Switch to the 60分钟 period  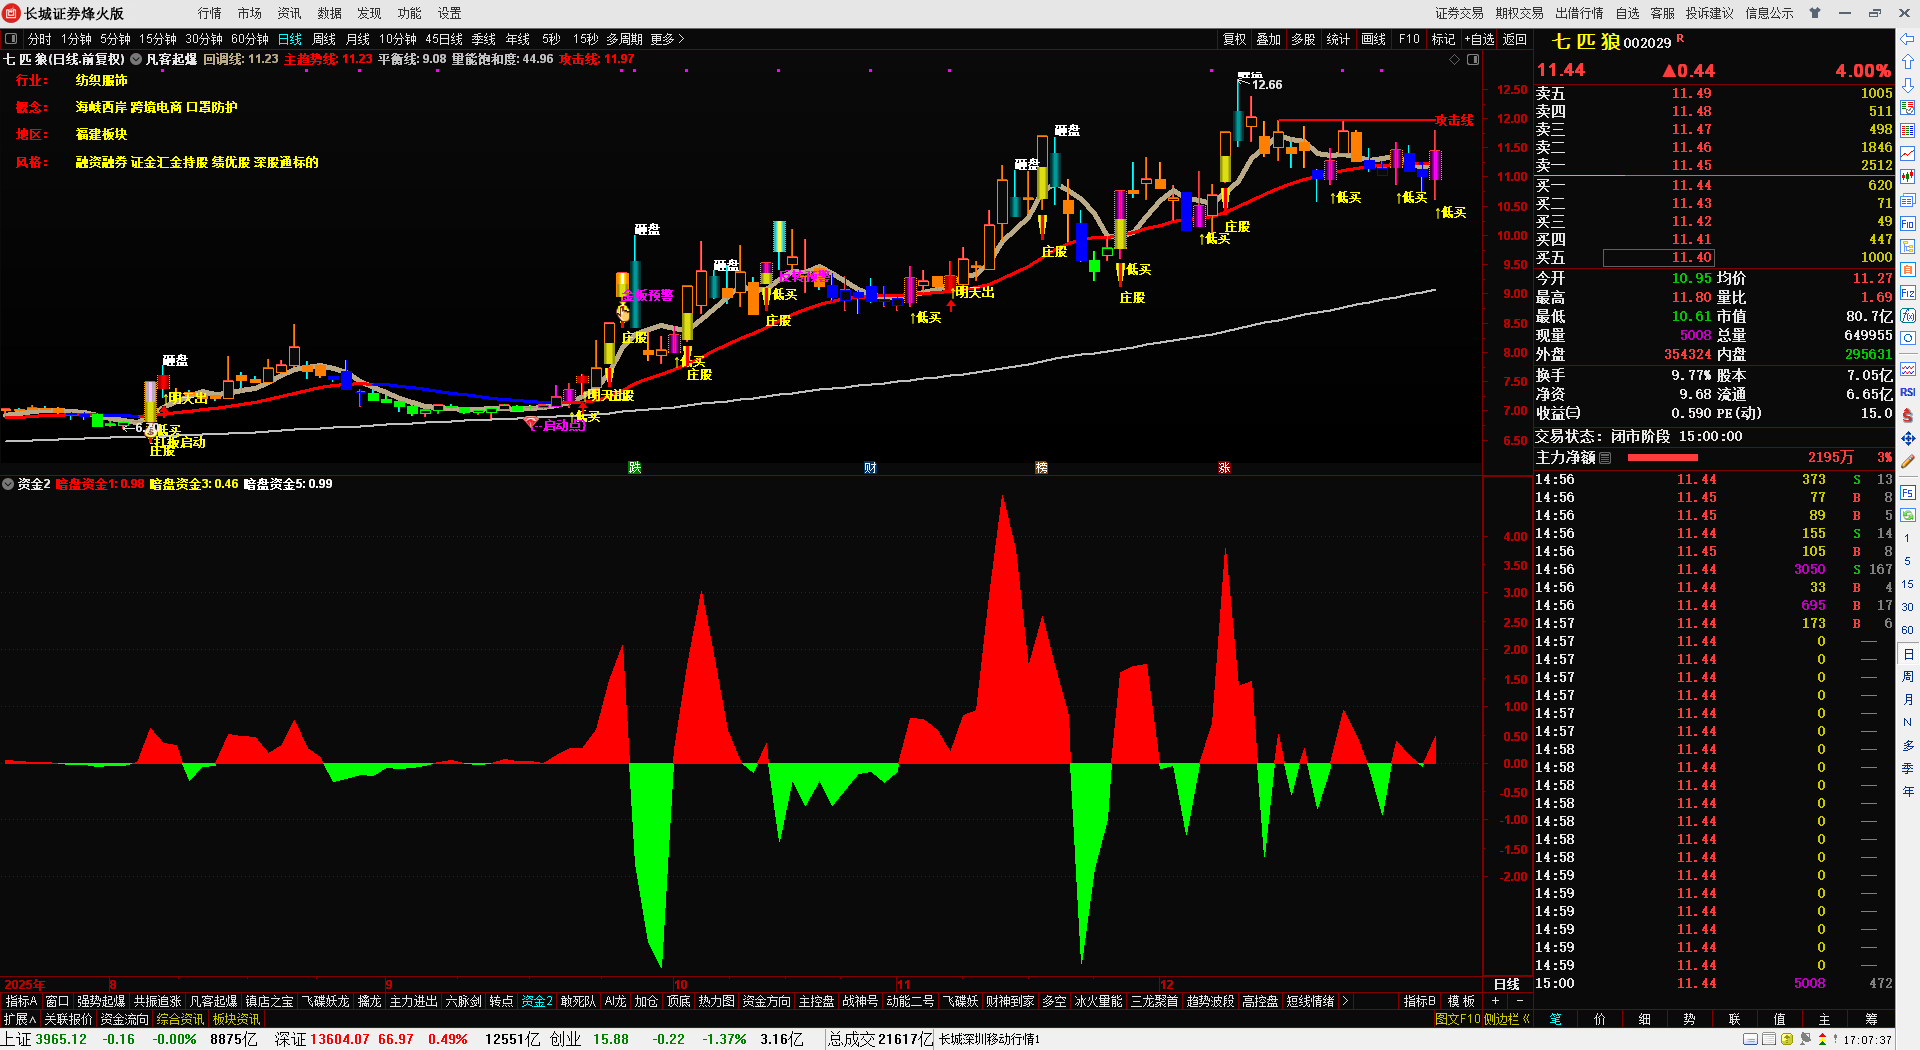click(250, 39)
